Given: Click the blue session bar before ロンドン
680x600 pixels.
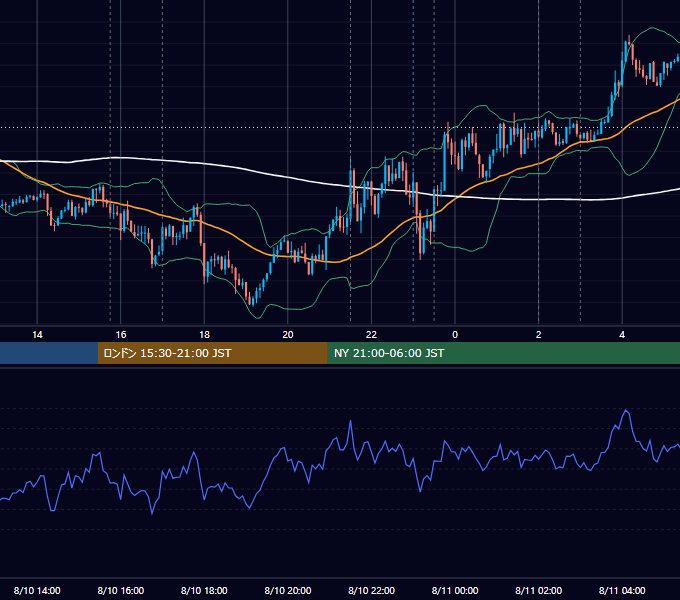Looking at the screenshot, I should click(49, 353).
